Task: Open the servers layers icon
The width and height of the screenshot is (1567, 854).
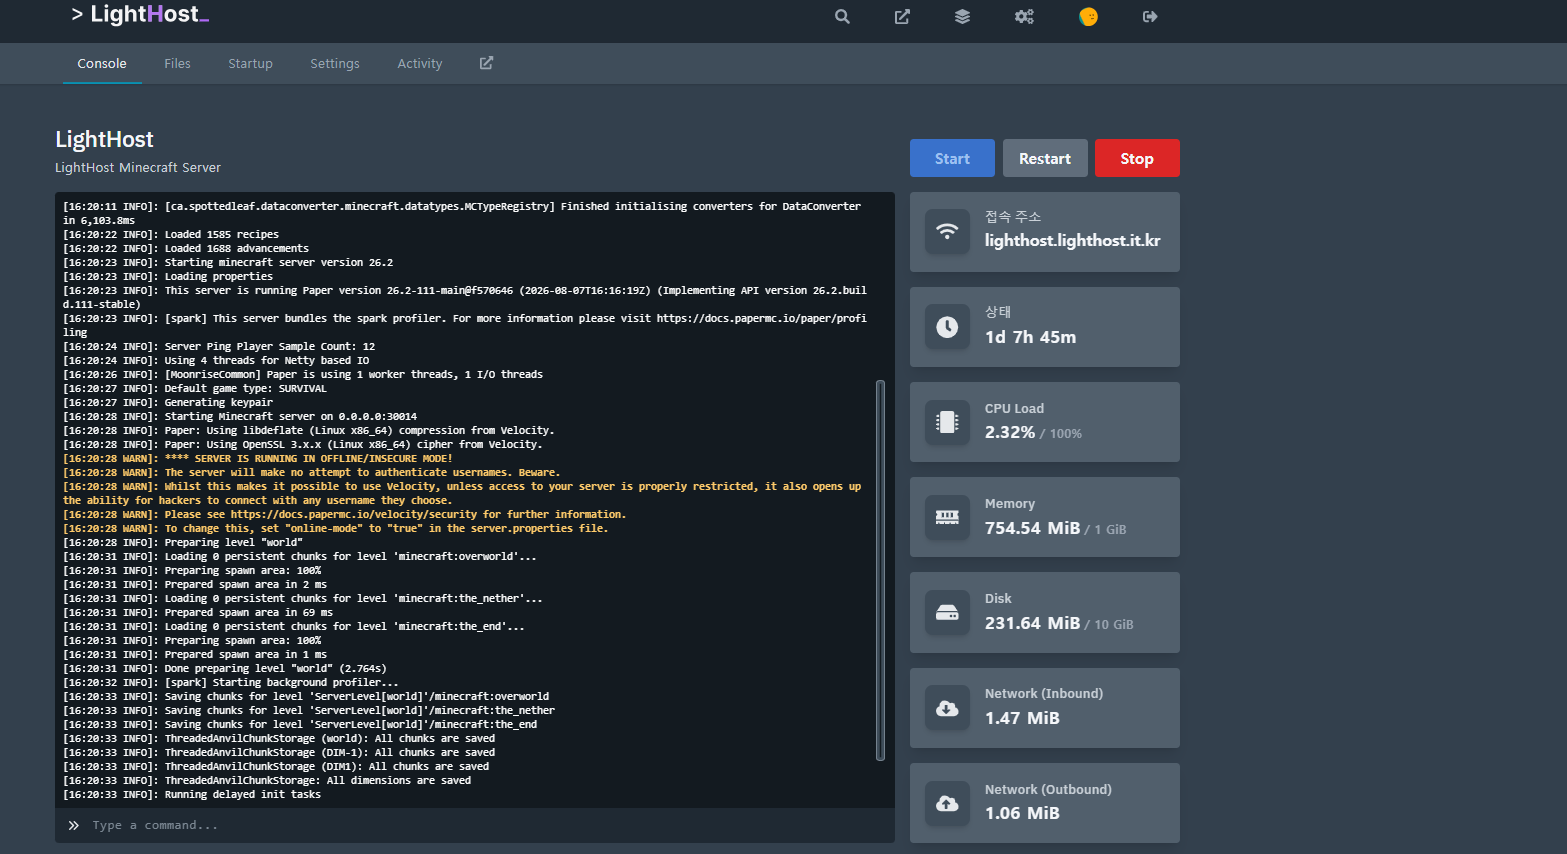Action: click(x=962, y=16)
